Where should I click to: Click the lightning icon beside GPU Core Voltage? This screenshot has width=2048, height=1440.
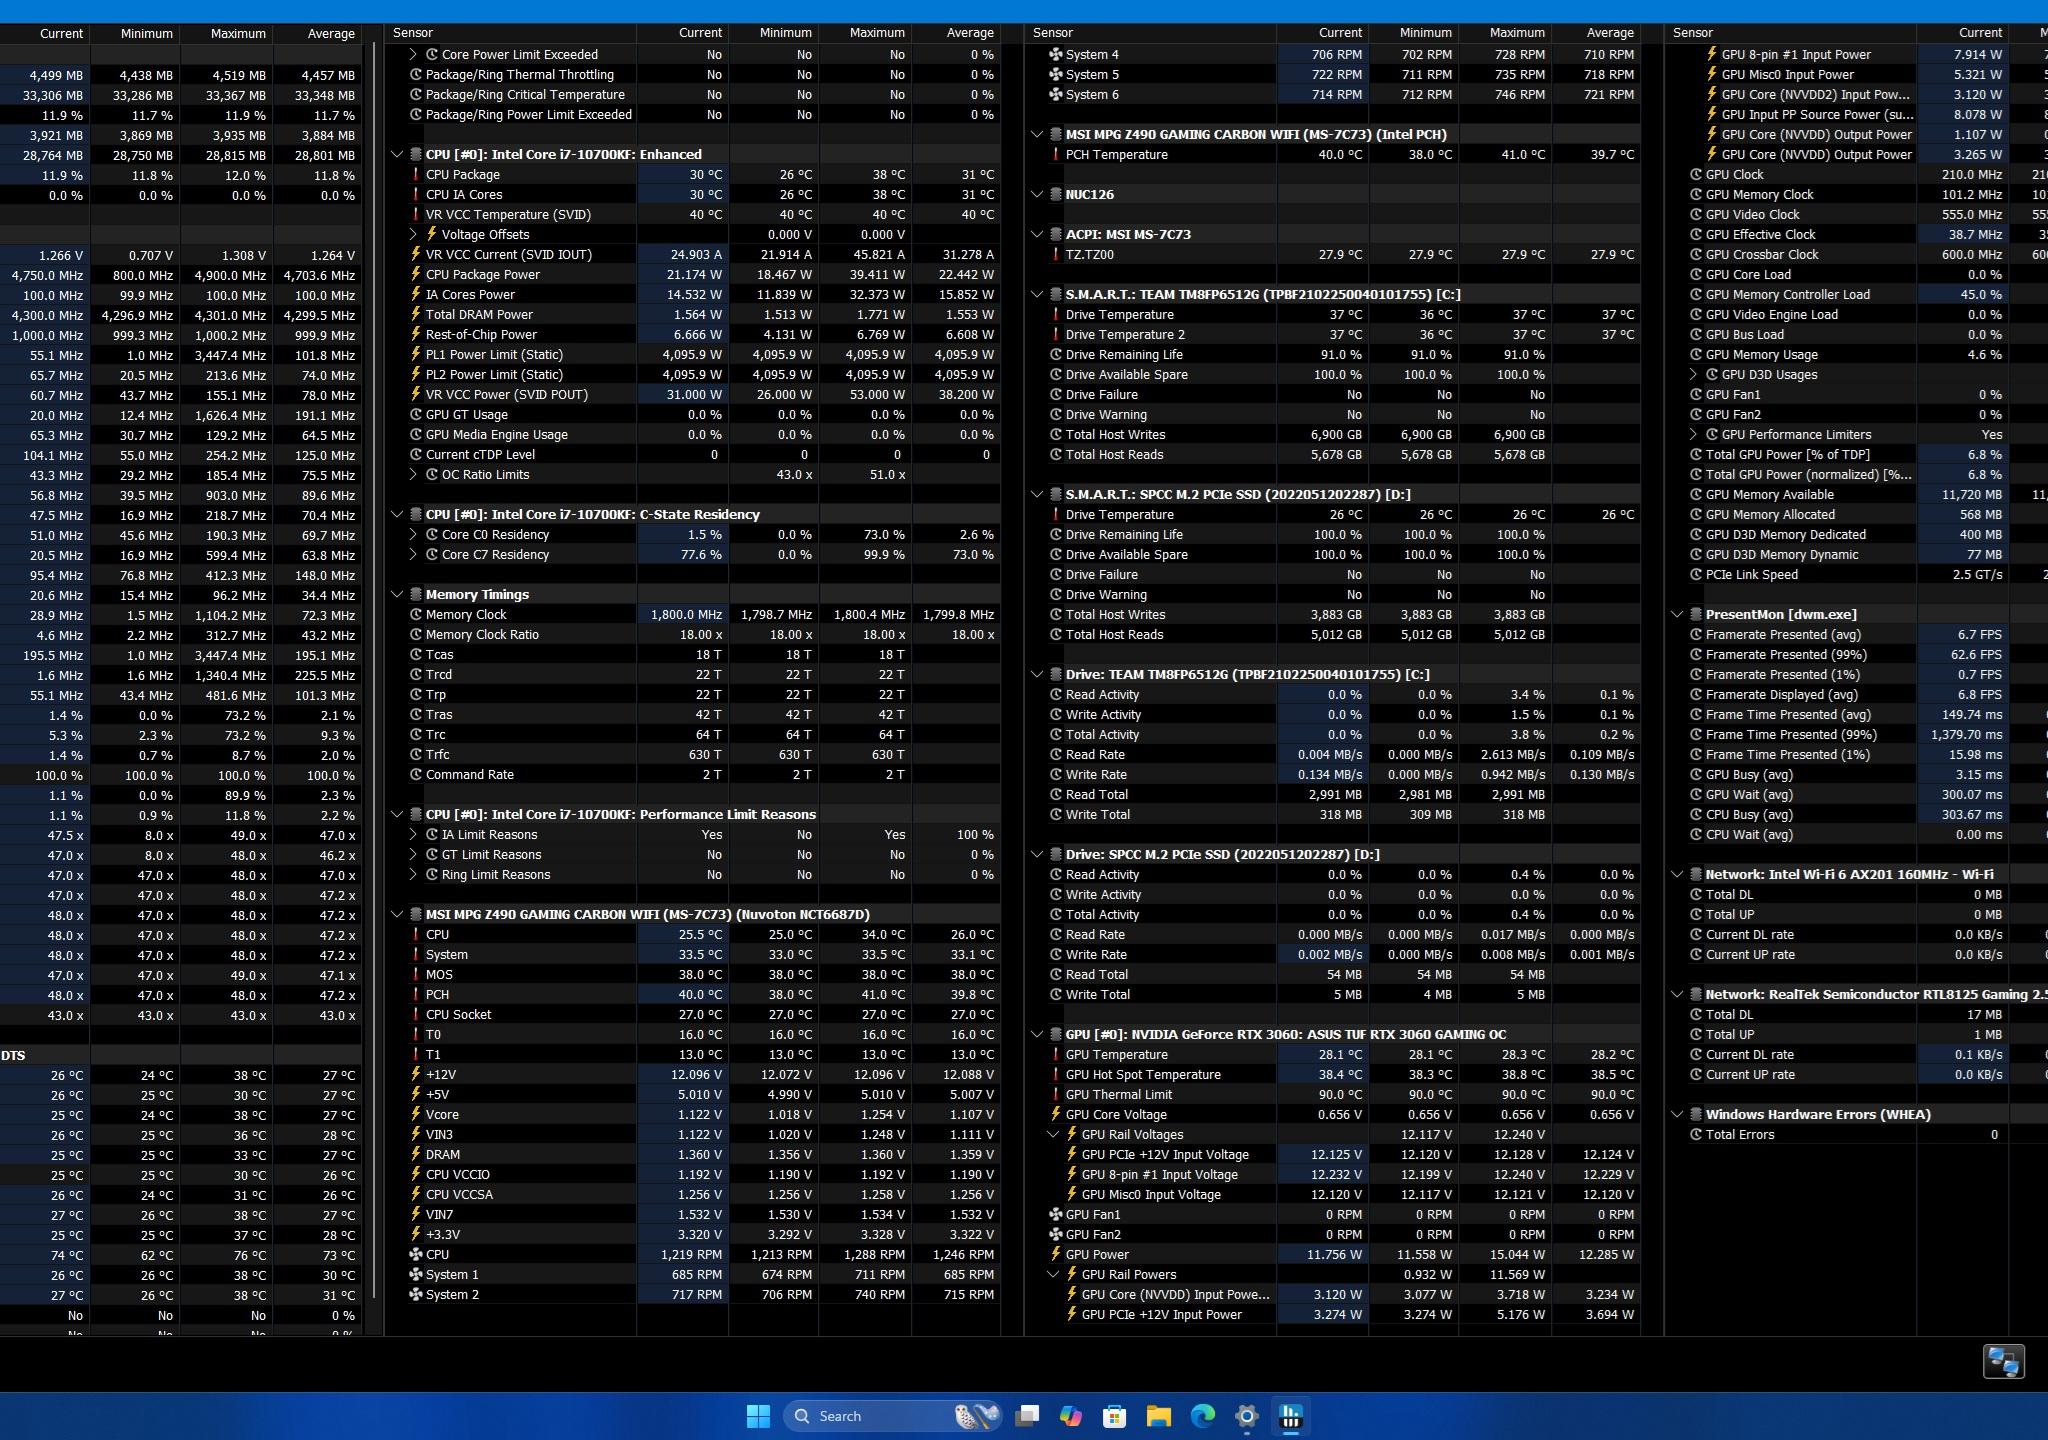[1056, 1114]
